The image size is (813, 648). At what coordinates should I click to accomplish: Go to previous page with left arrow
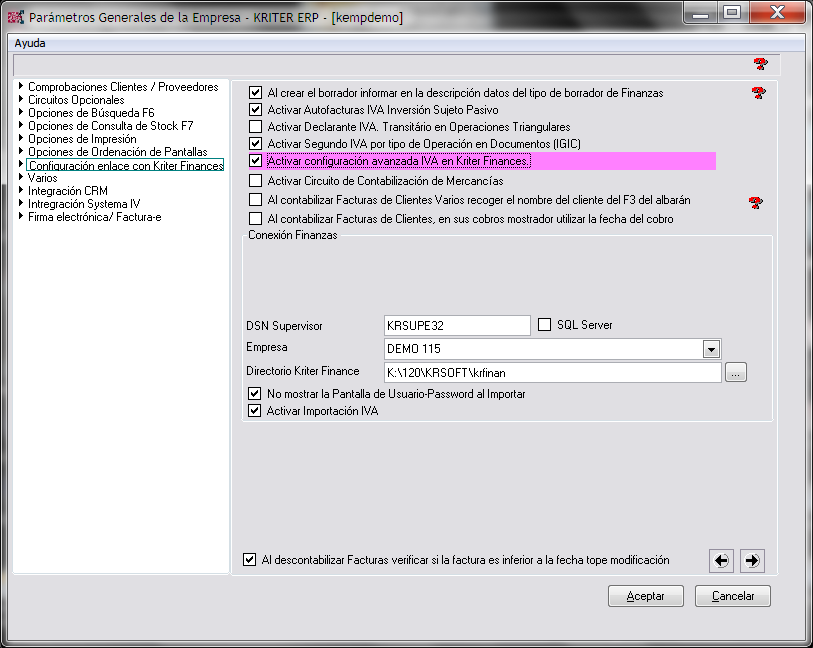pos(721,560)
